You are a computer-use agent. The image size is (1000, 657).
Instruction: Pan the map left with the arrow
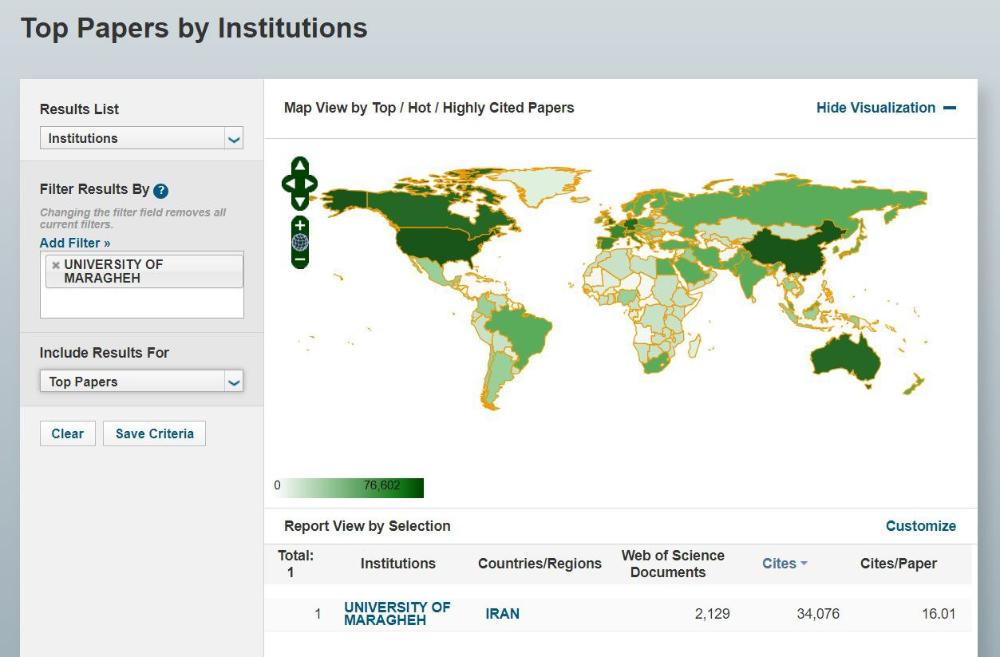[288, 184]
